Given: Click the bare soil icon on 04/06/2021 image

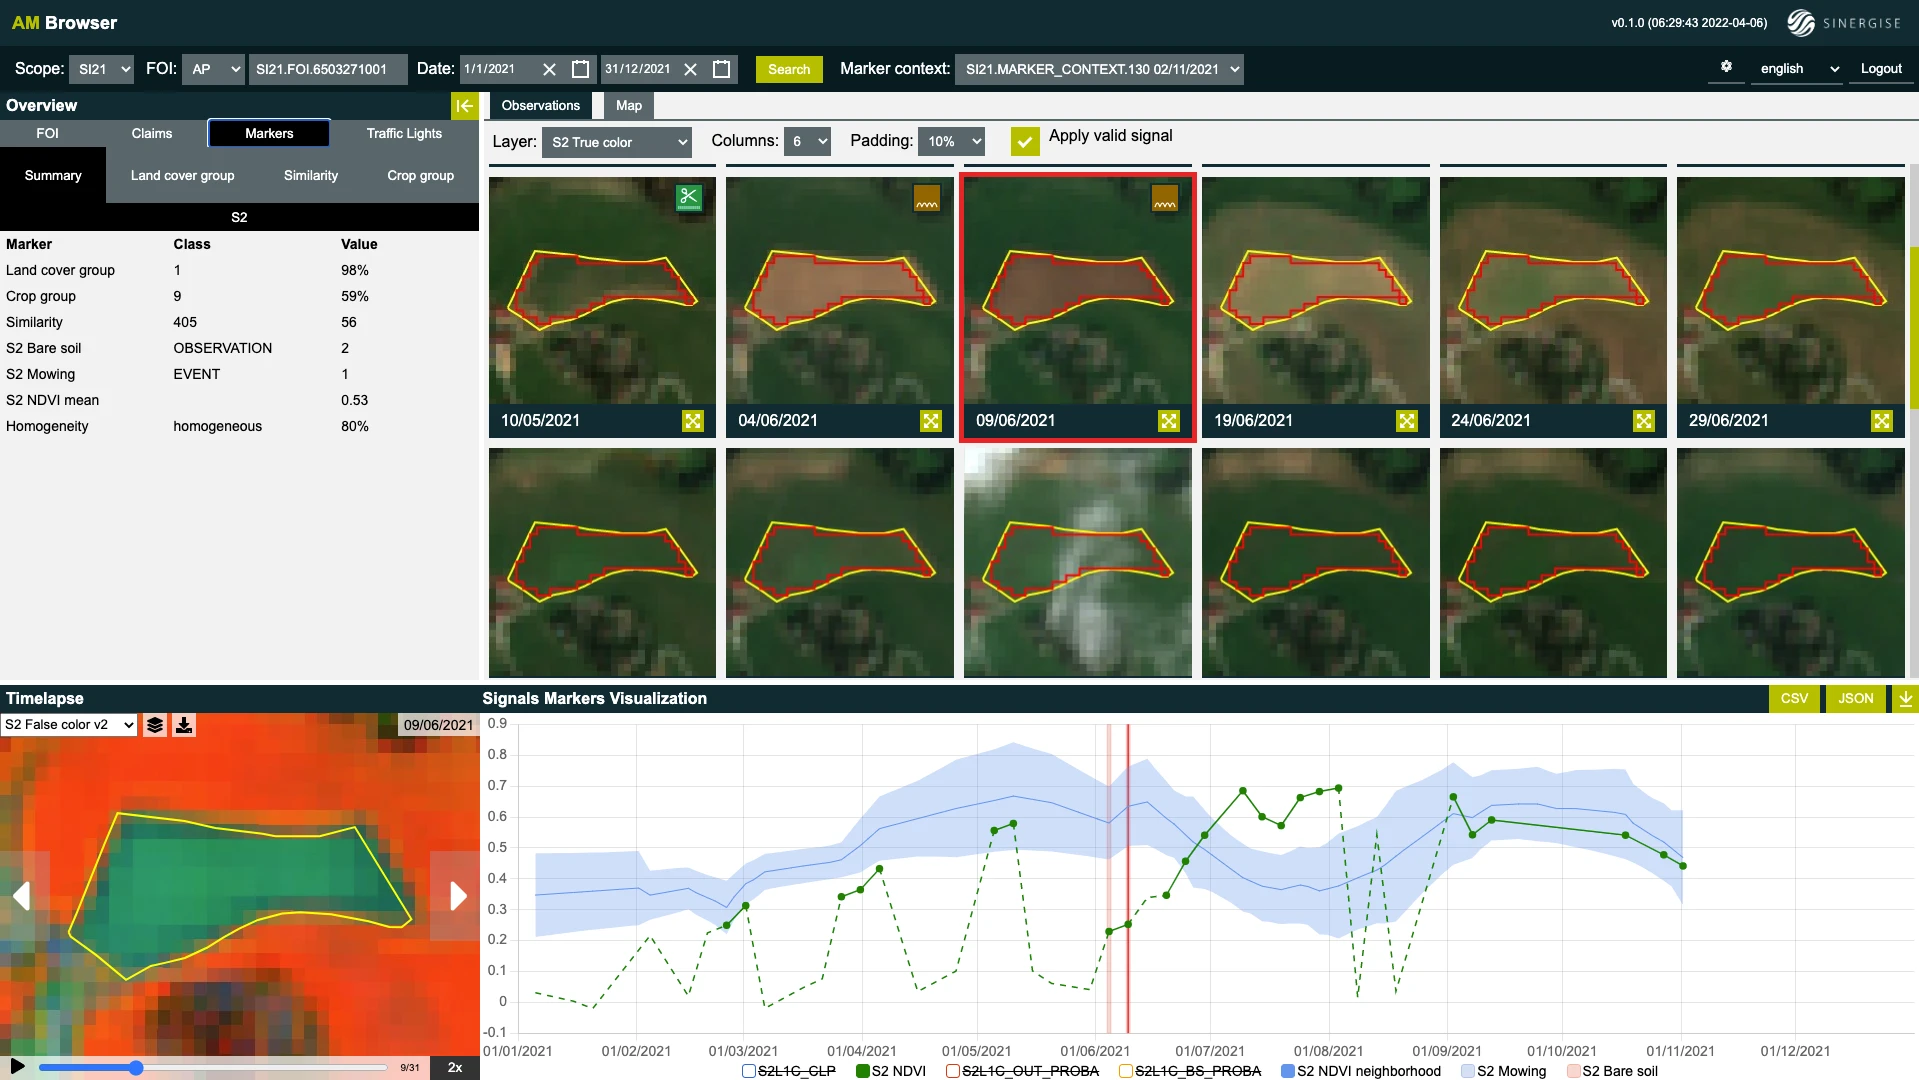Looking at the screenshot, I should pyautogui.click(x=927, y=198).
